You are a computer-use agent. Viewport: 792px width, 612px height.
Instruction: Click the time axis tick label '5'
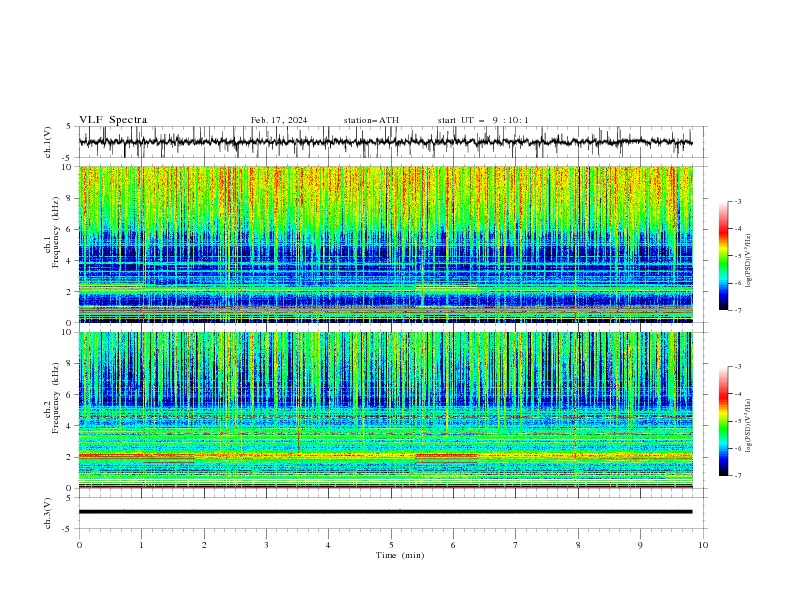coord(391,545)
